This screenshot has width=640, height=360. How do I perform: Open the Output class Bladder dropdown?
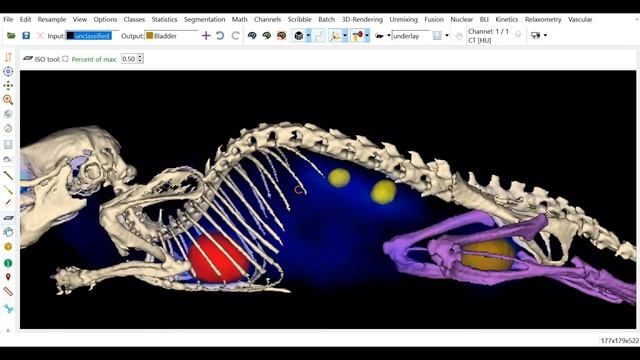click(171, 36)
